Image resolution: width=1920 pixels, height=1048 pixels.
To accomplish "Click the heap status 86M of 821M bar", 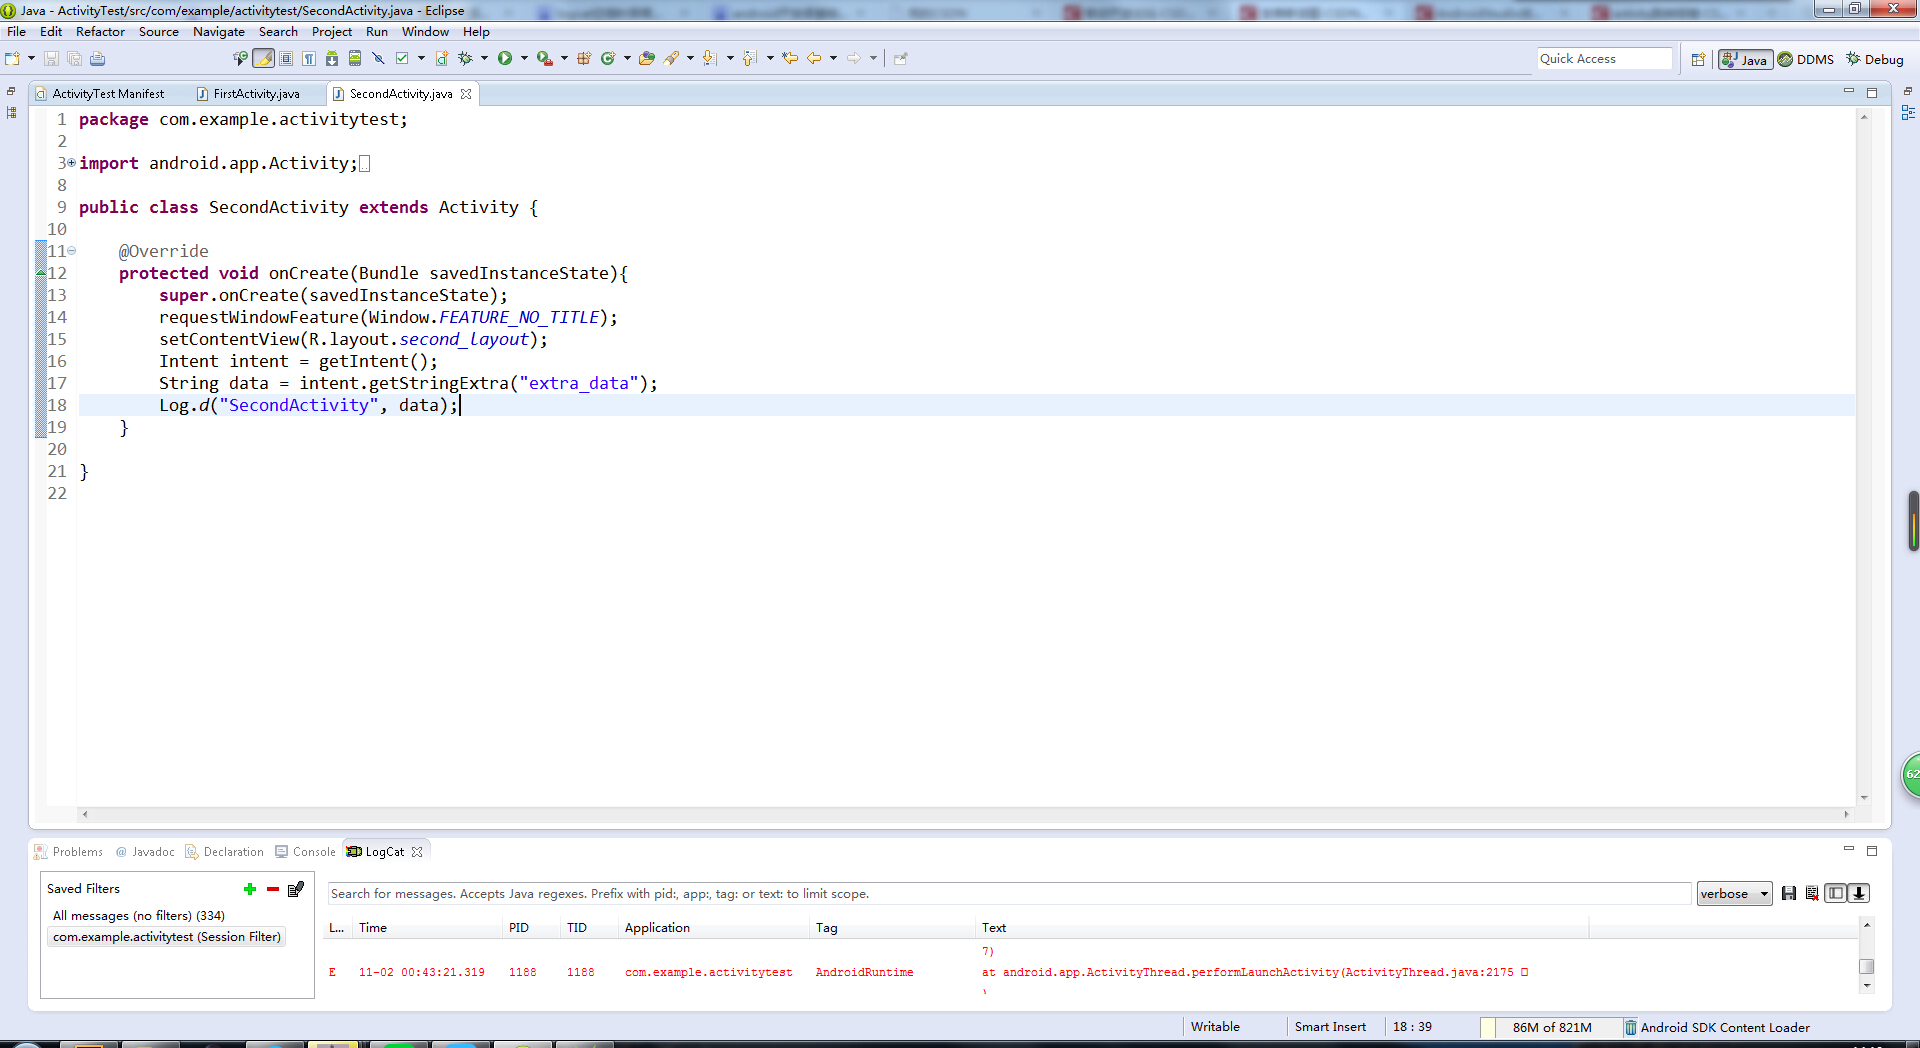I will coord(1551,1027).
